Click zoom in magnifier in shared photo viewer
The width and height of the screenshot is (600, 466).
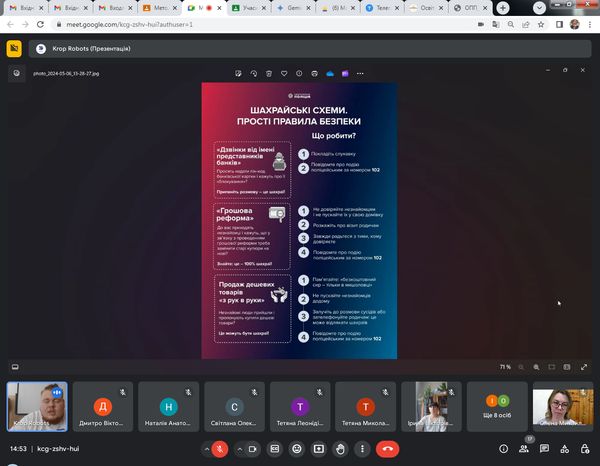tap(537, 367)
